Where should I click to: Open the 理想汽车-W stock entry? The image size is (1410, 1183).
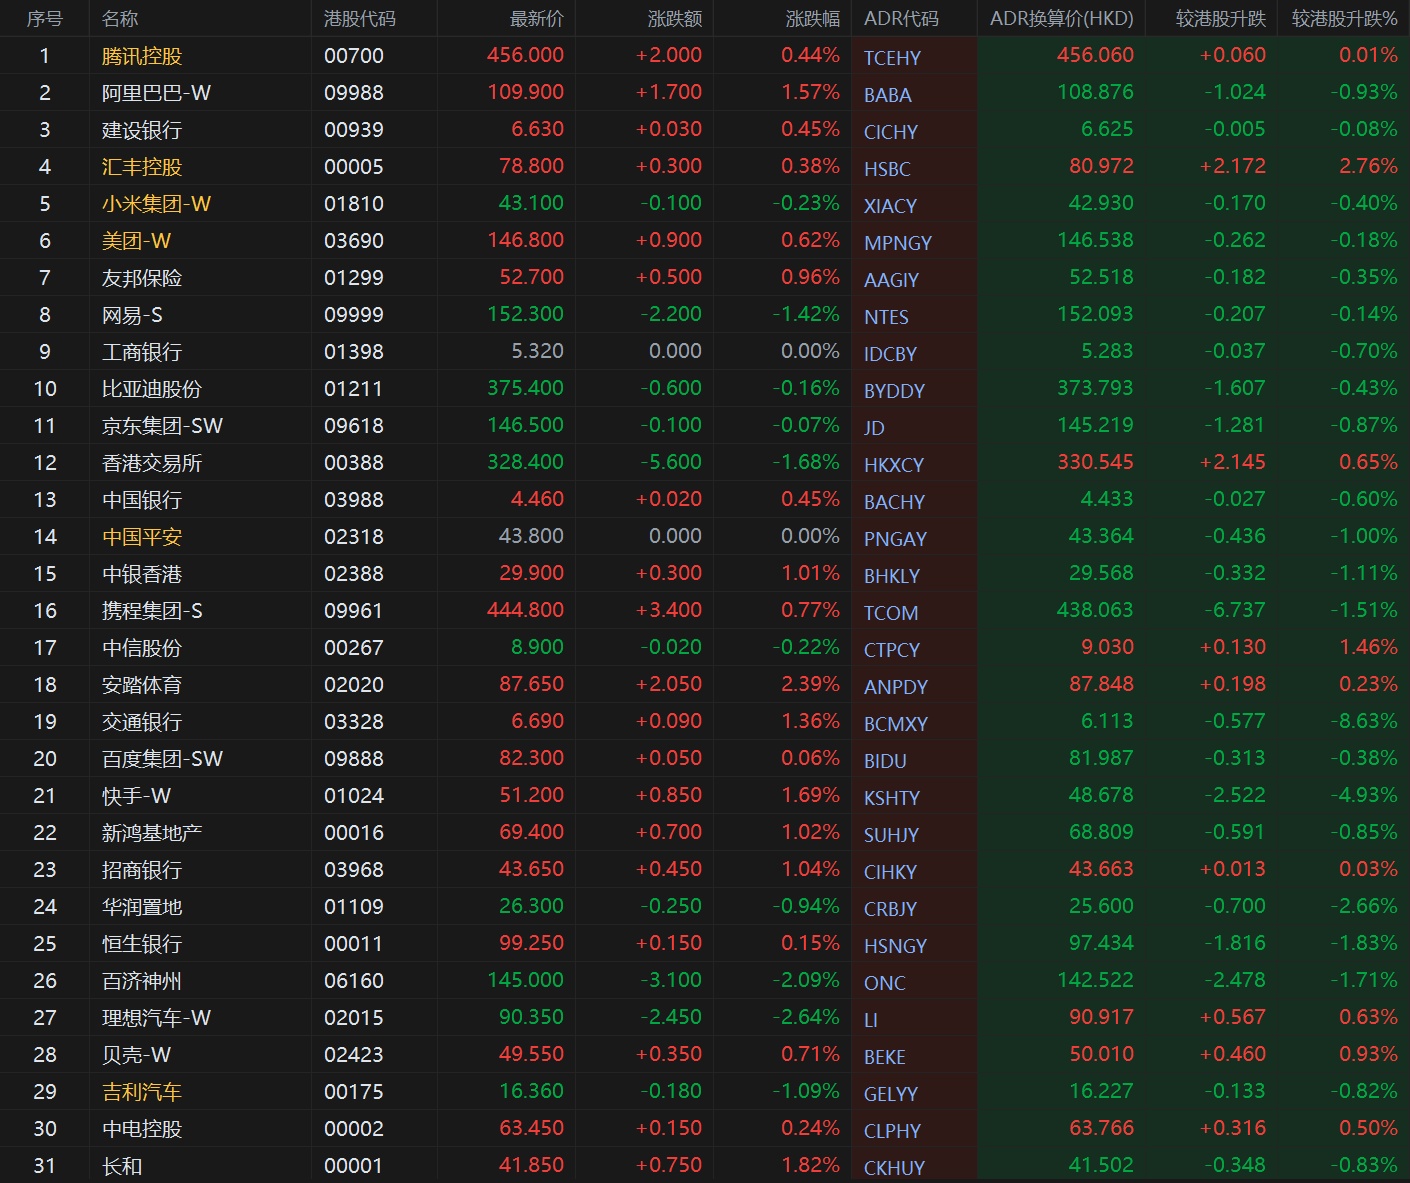156,1018
